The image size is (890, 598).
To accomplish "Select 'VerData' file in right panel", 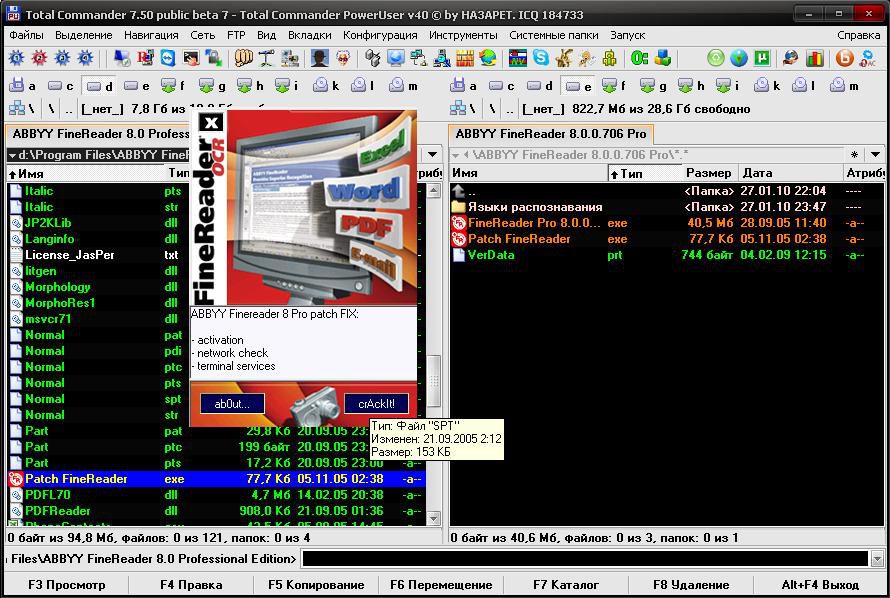I will pyautogui.click(x=667, y=255).
